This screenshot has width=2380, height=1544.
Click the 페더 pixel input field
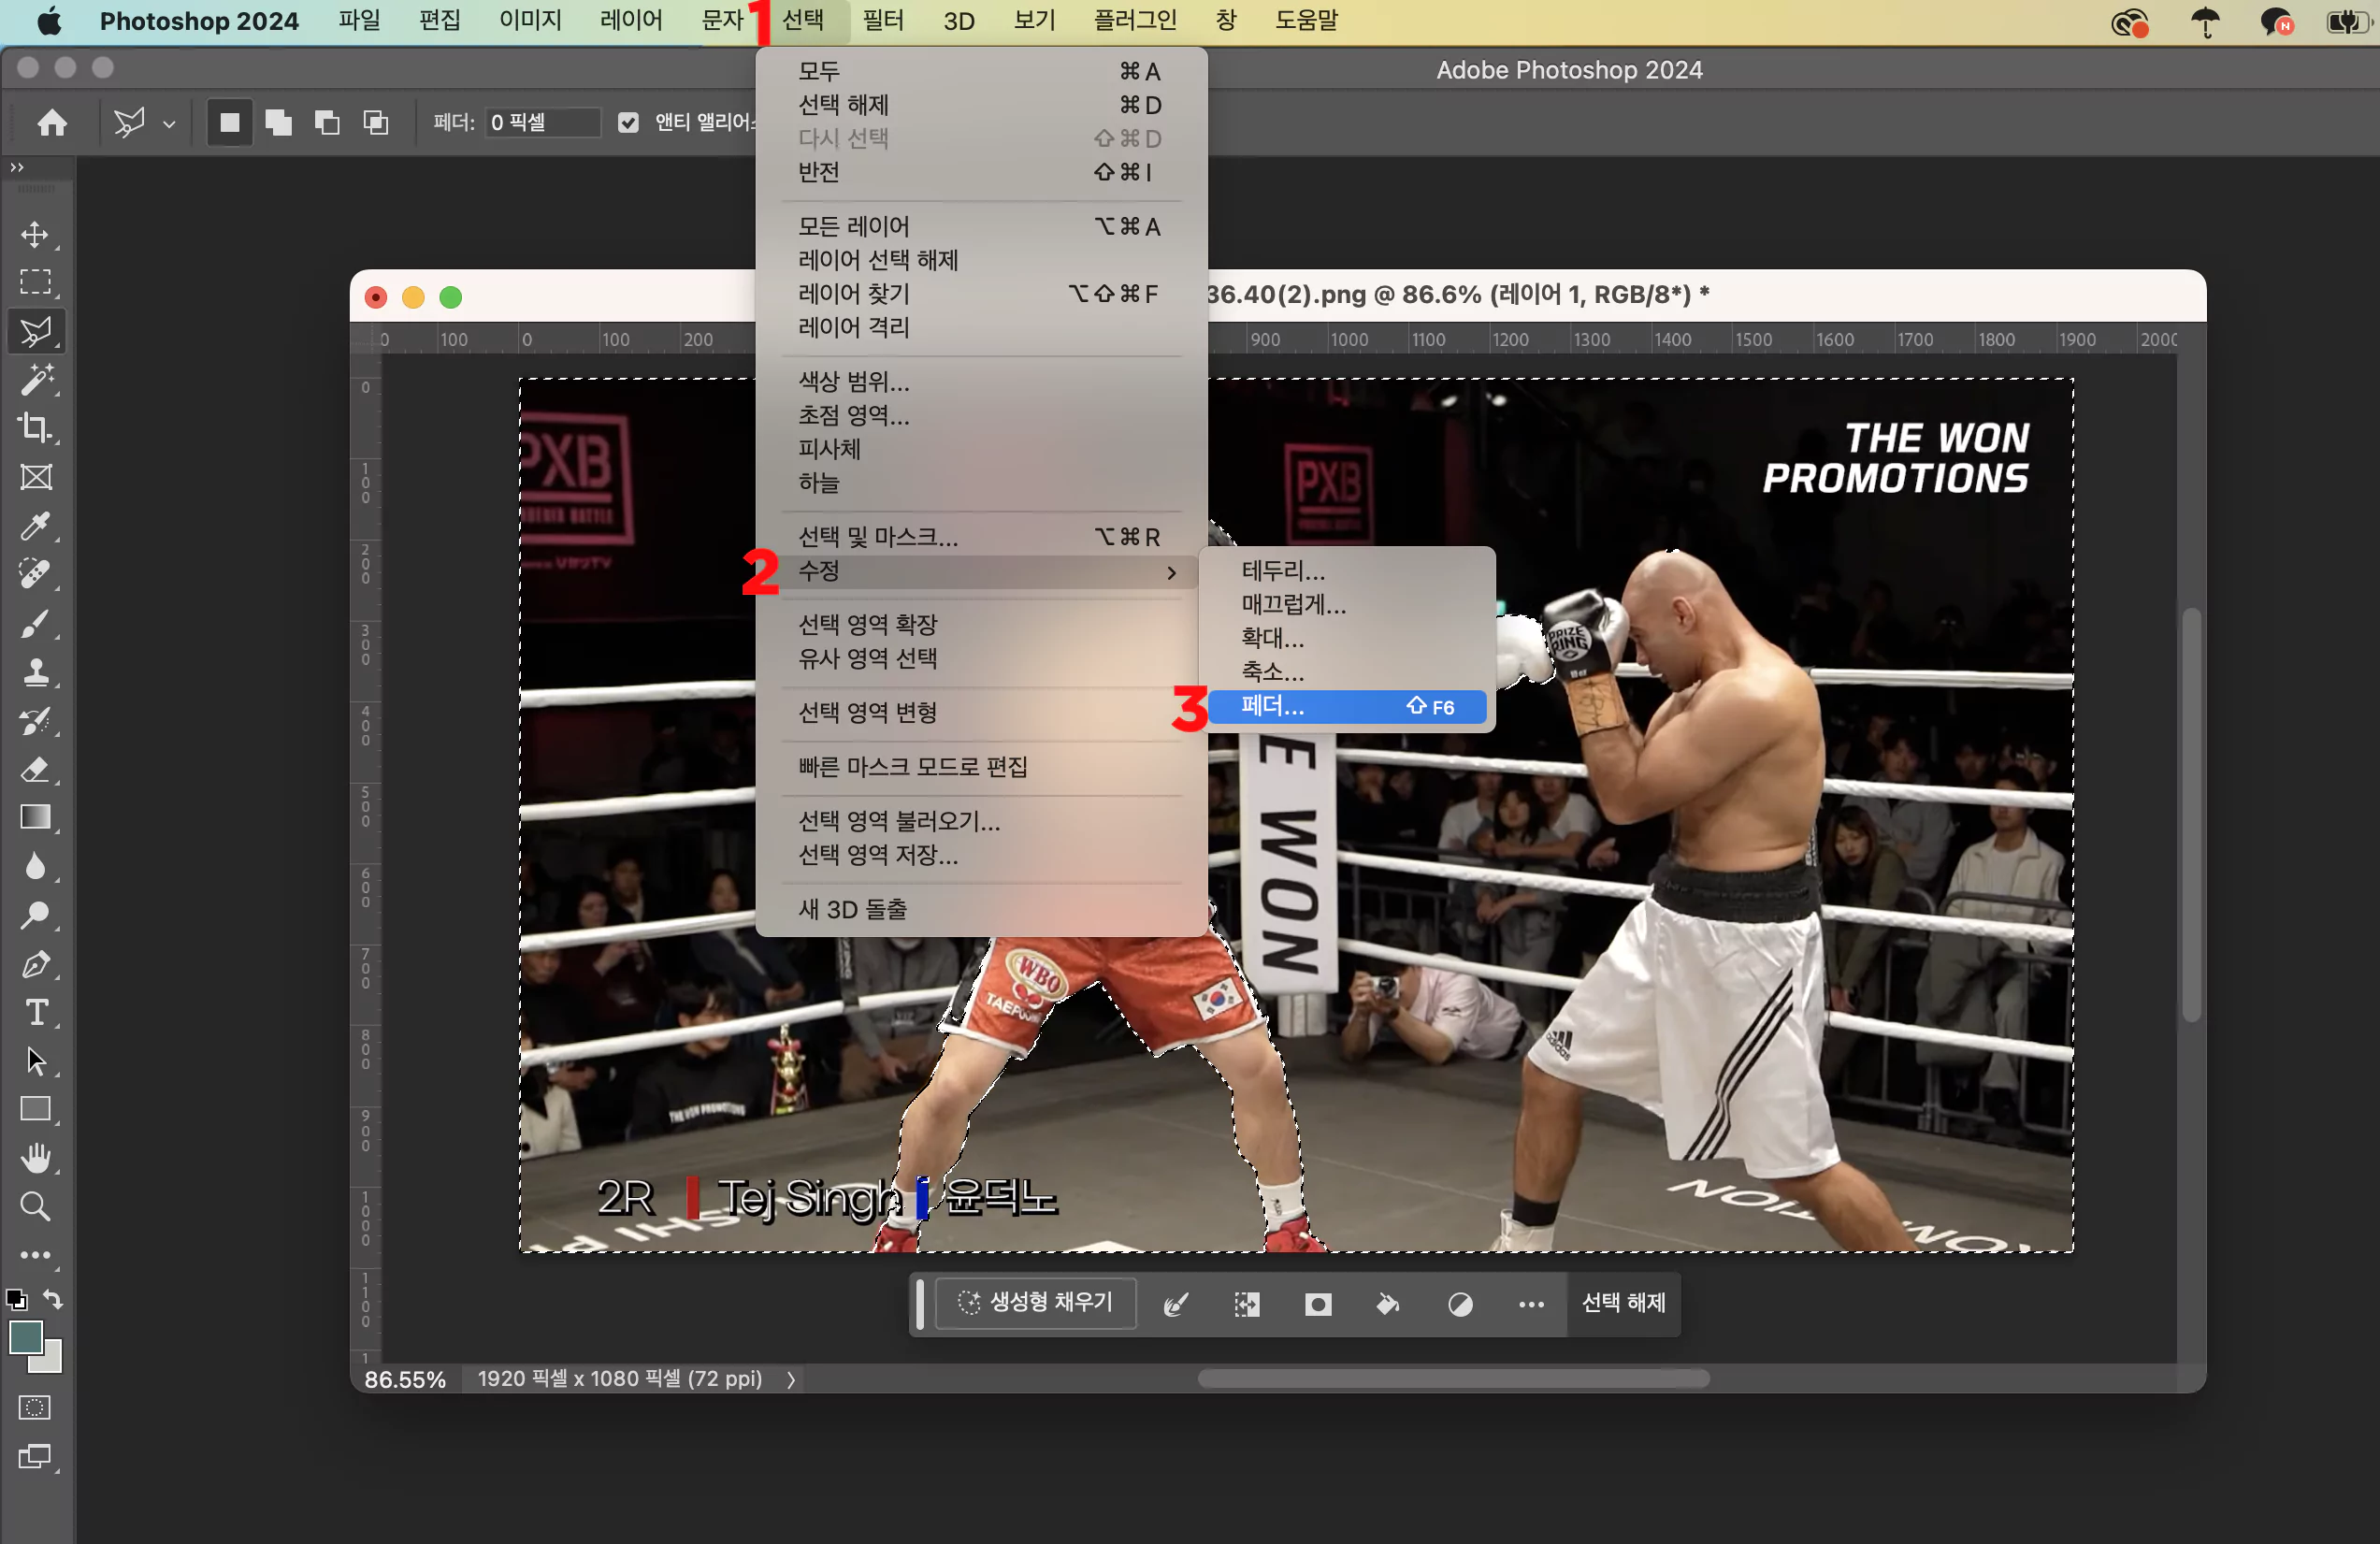coord(543,122)
